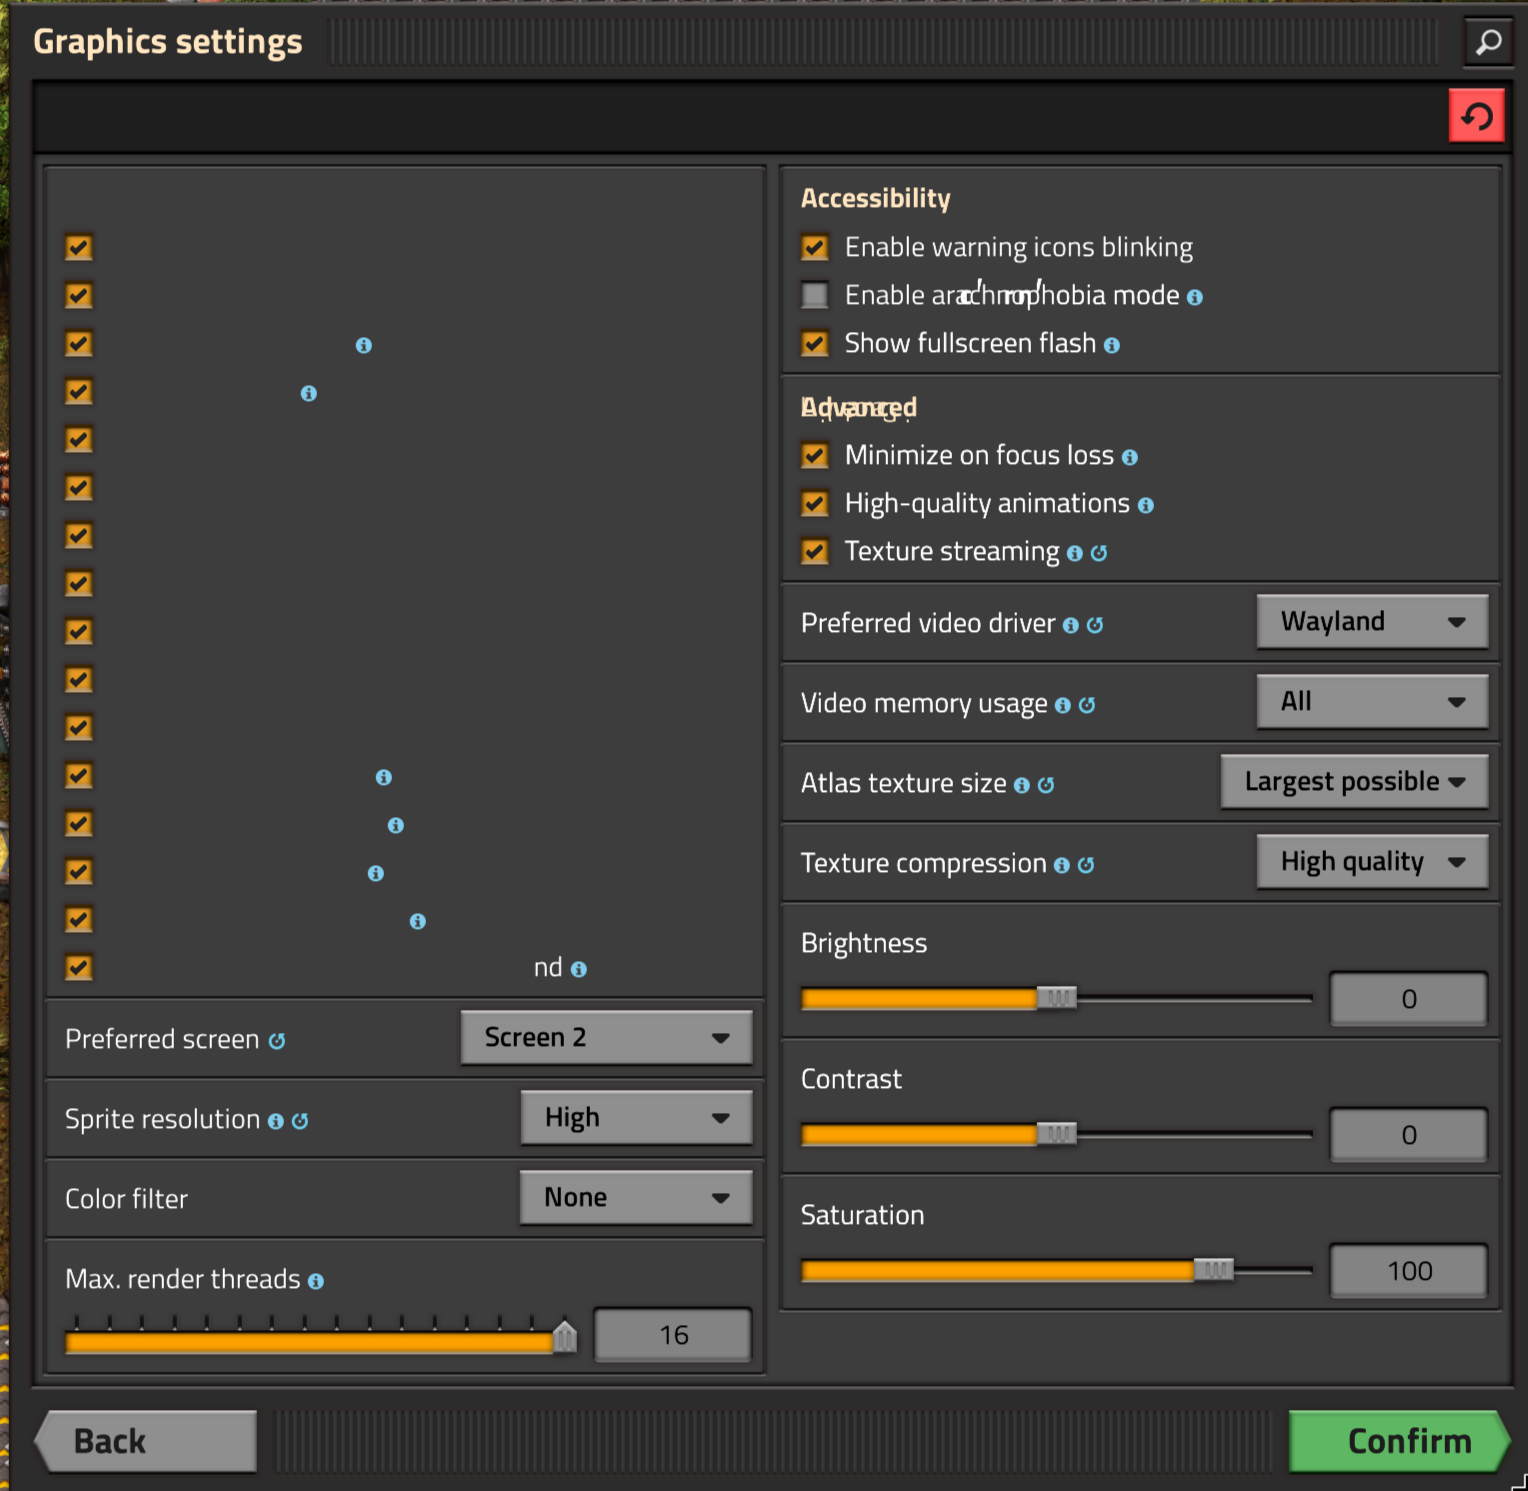
Task: Show info for Show fullscreen flash
Action: (1111, 345)
